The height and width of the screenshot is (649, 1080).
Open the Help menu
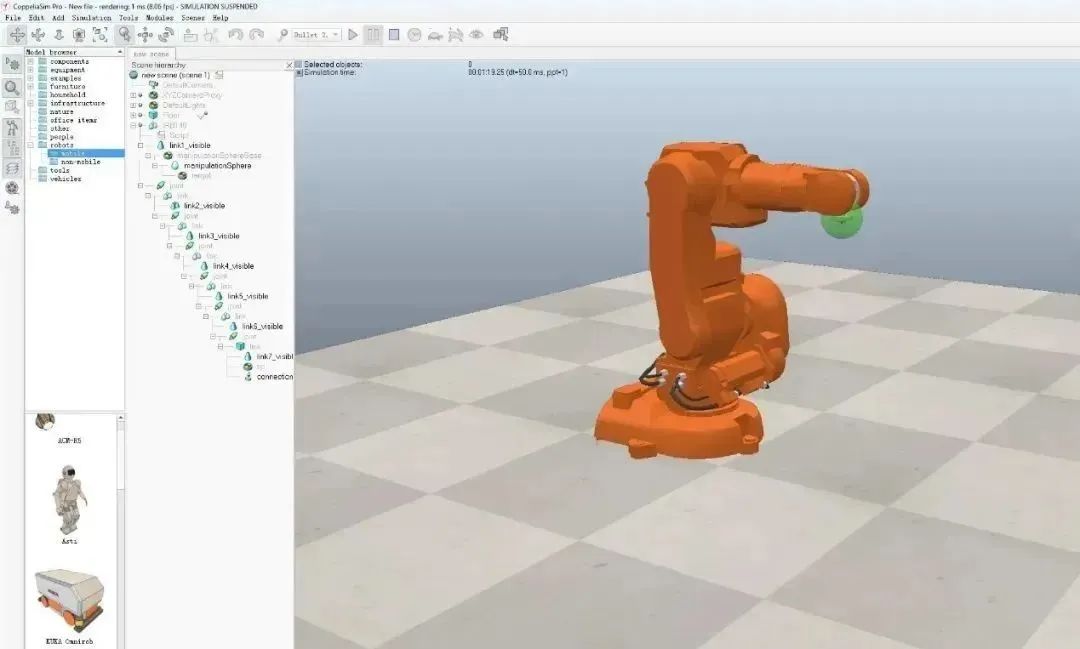220,18
